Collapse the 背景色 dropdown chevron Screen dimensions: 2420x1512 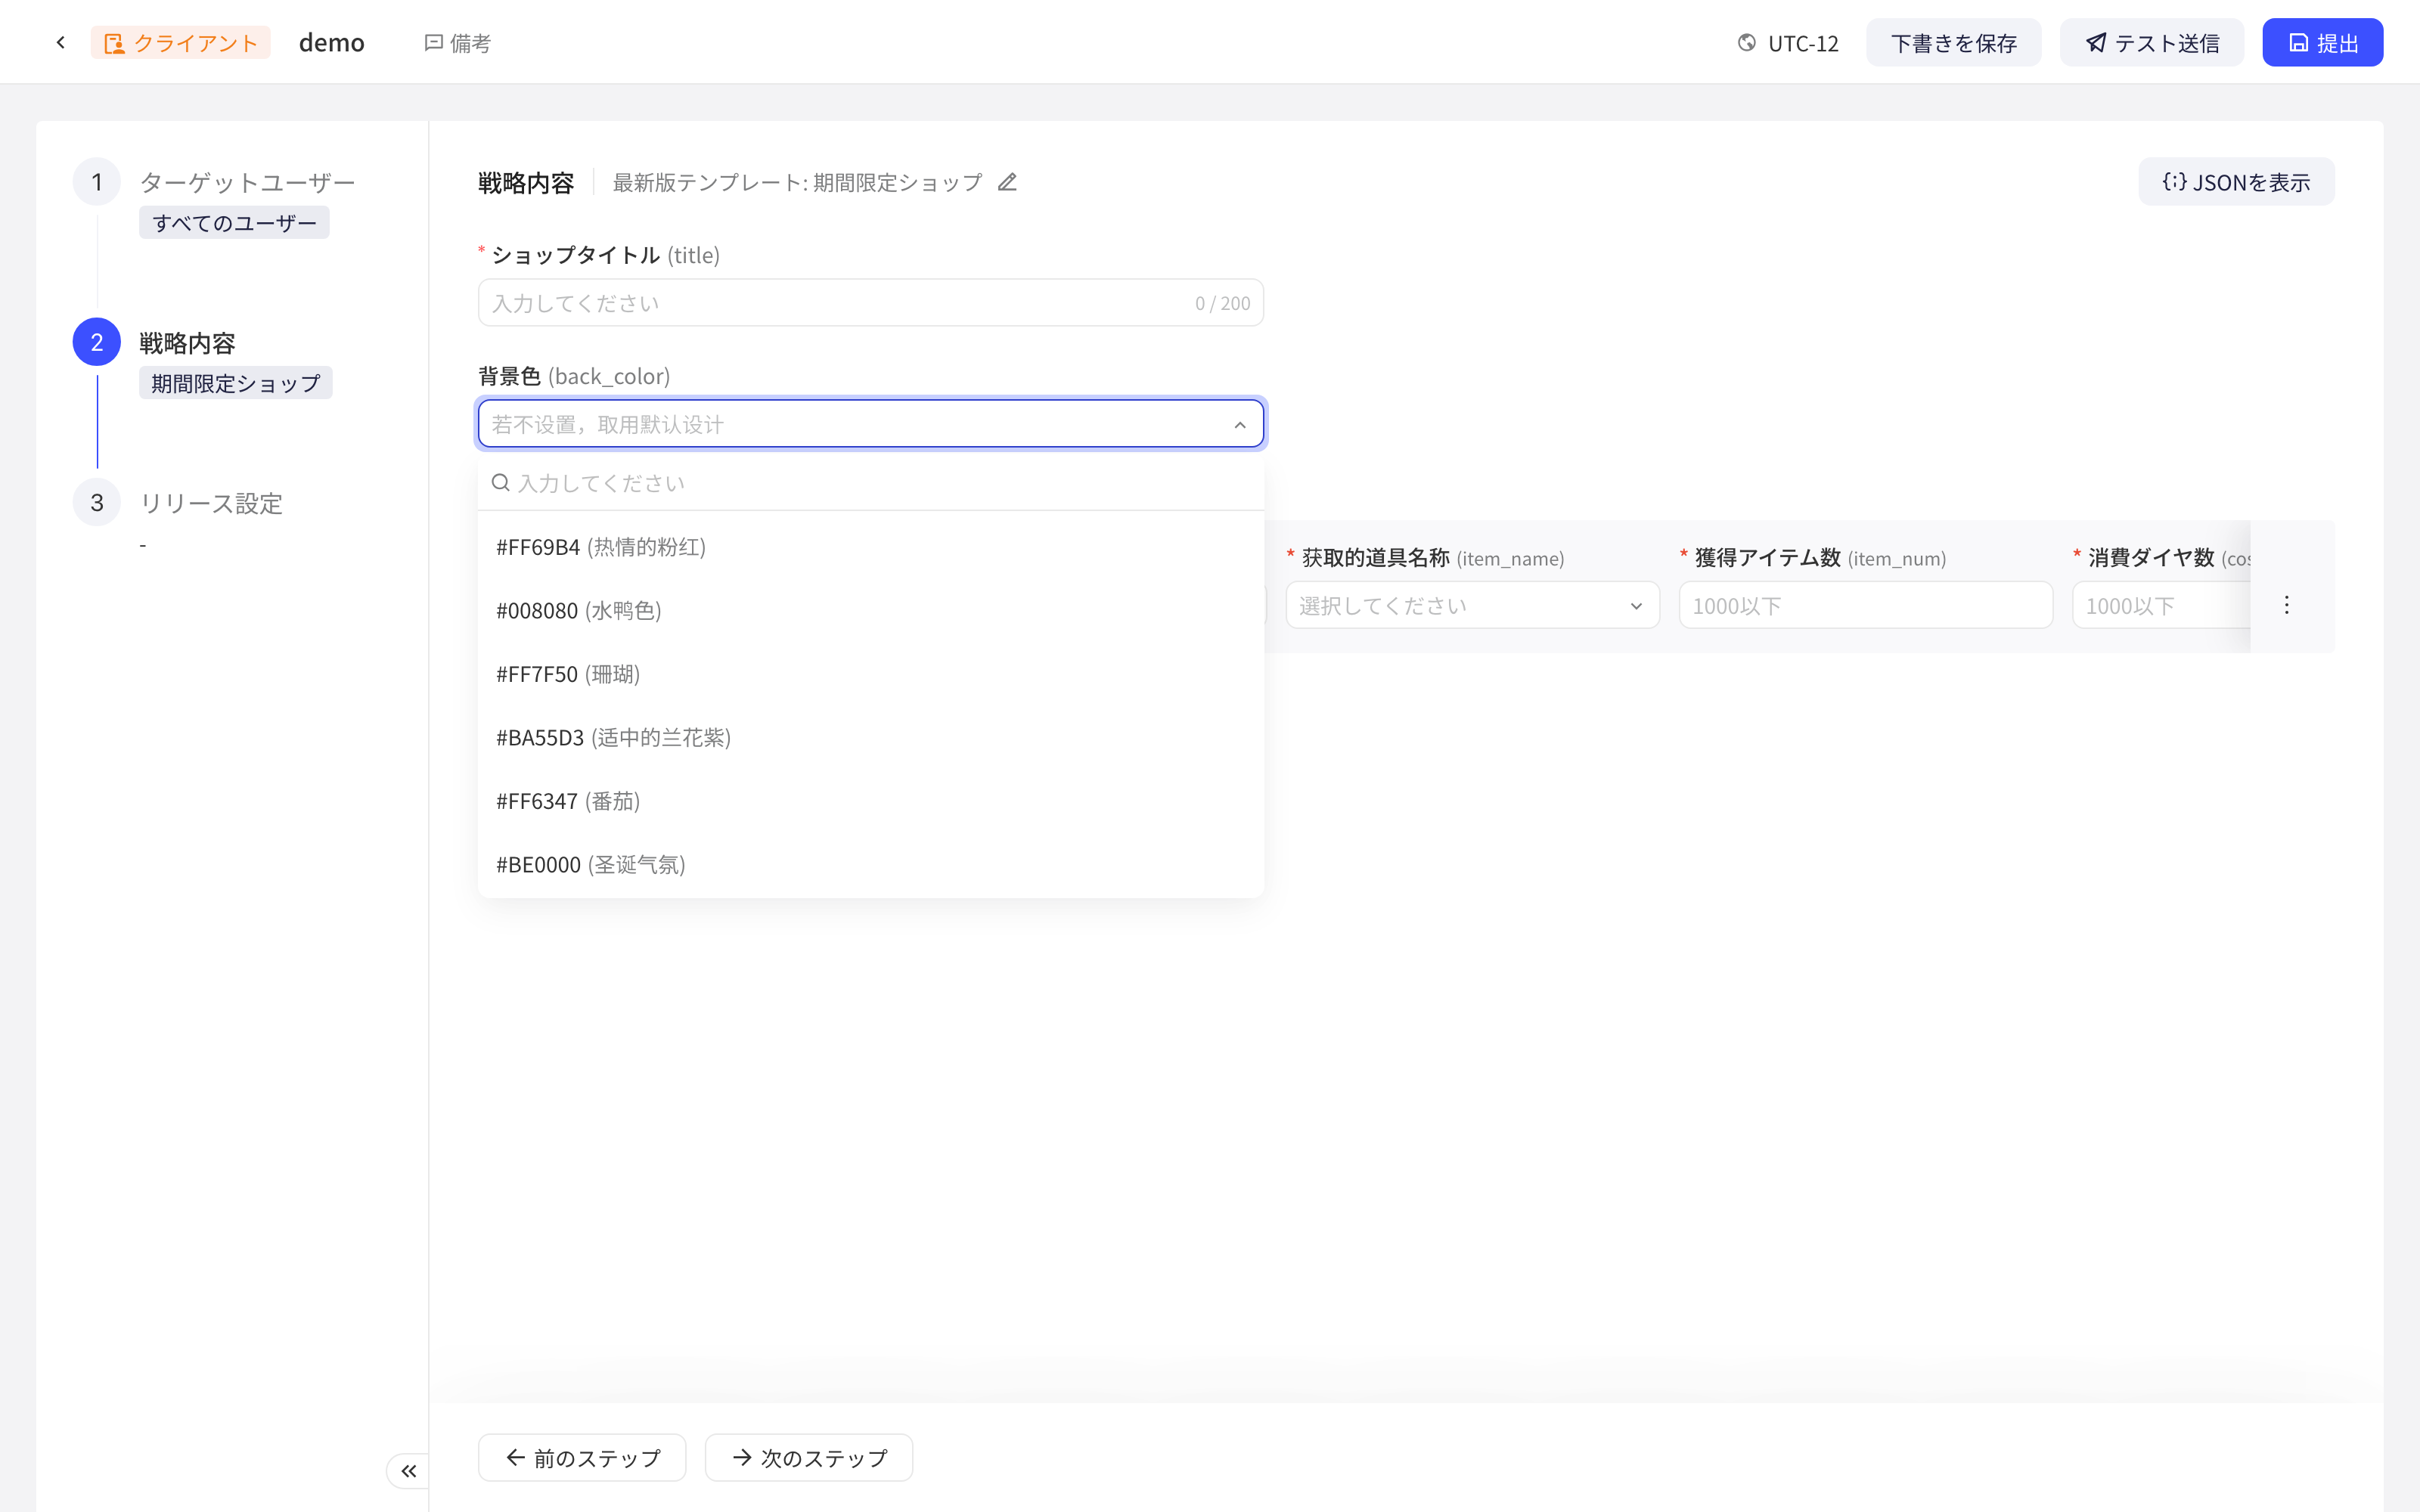coord(1240,425)
